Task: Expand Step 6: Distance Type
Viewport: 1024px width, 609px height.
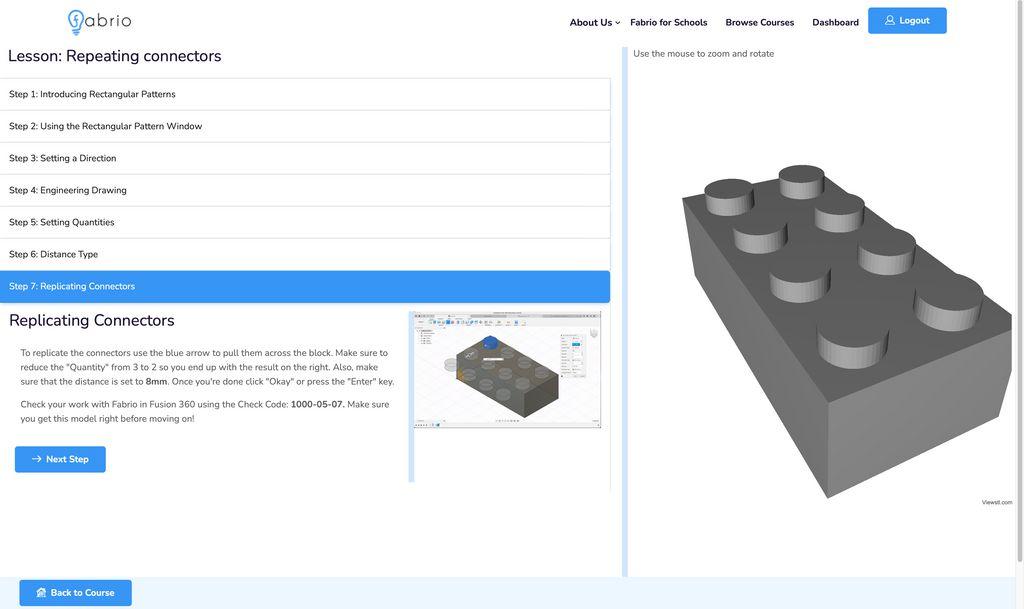Action: coord(305,254)
